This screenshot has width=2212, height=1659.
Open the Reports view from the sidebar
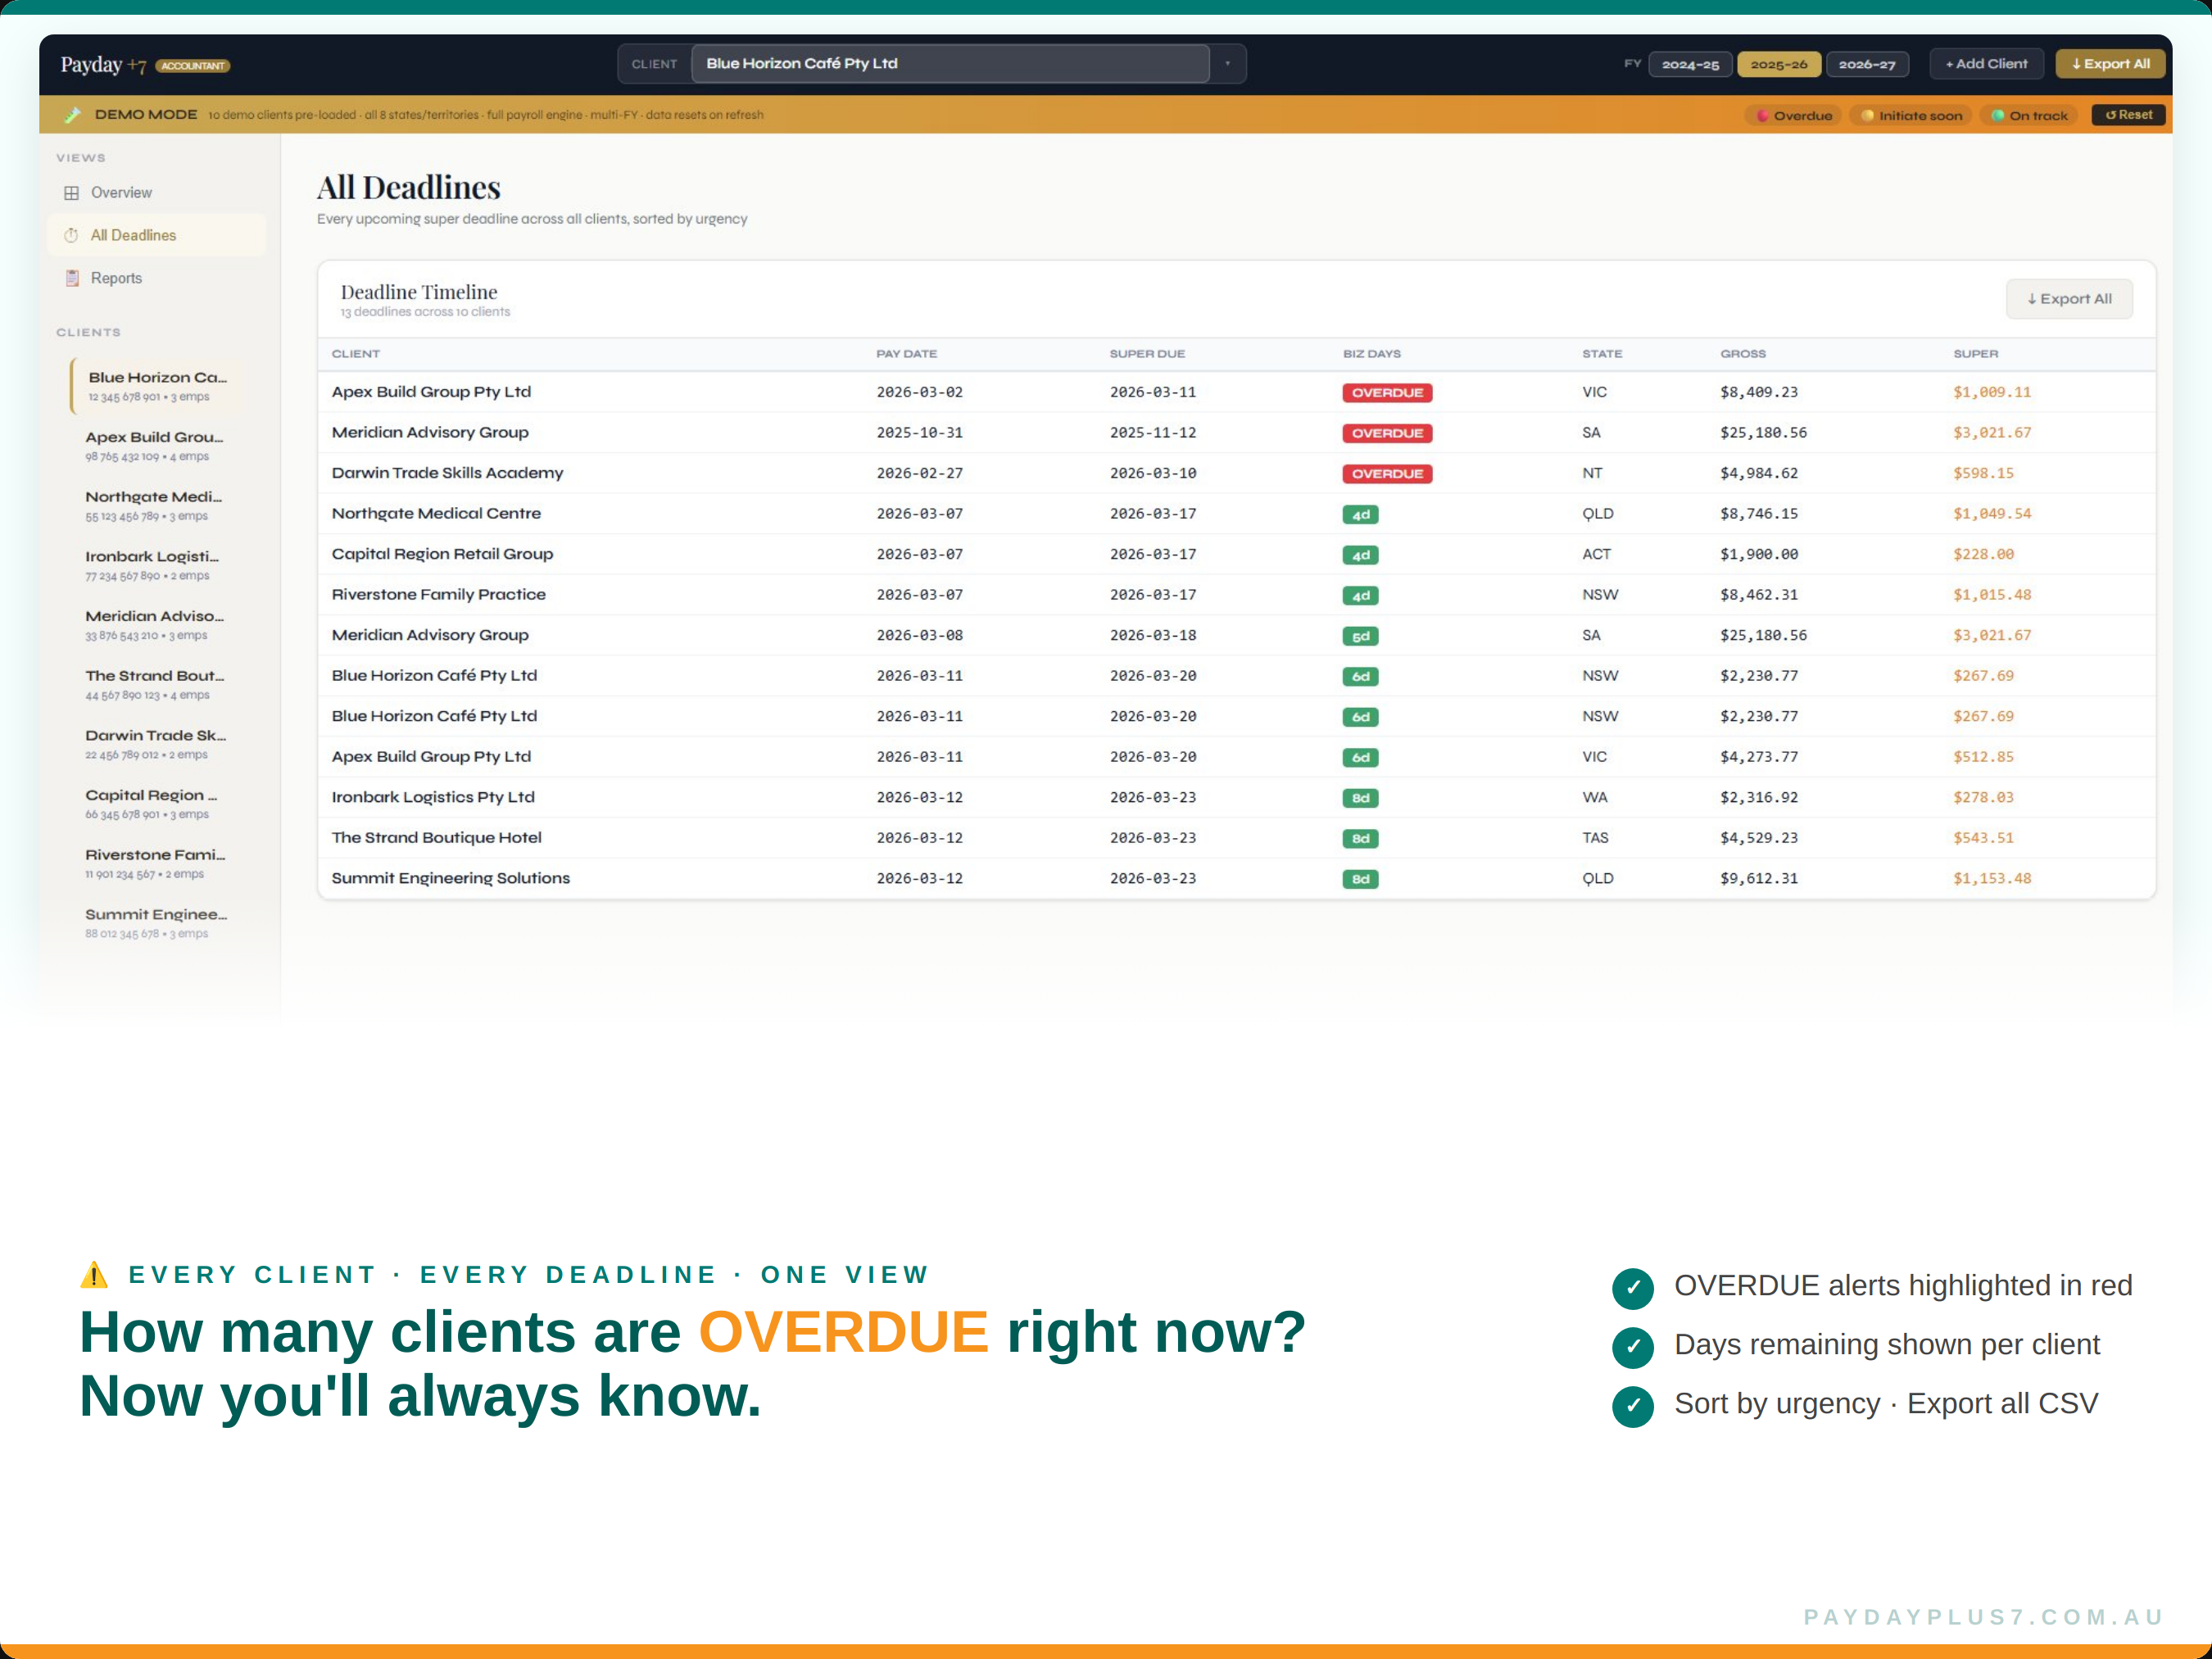pos(116,277)
